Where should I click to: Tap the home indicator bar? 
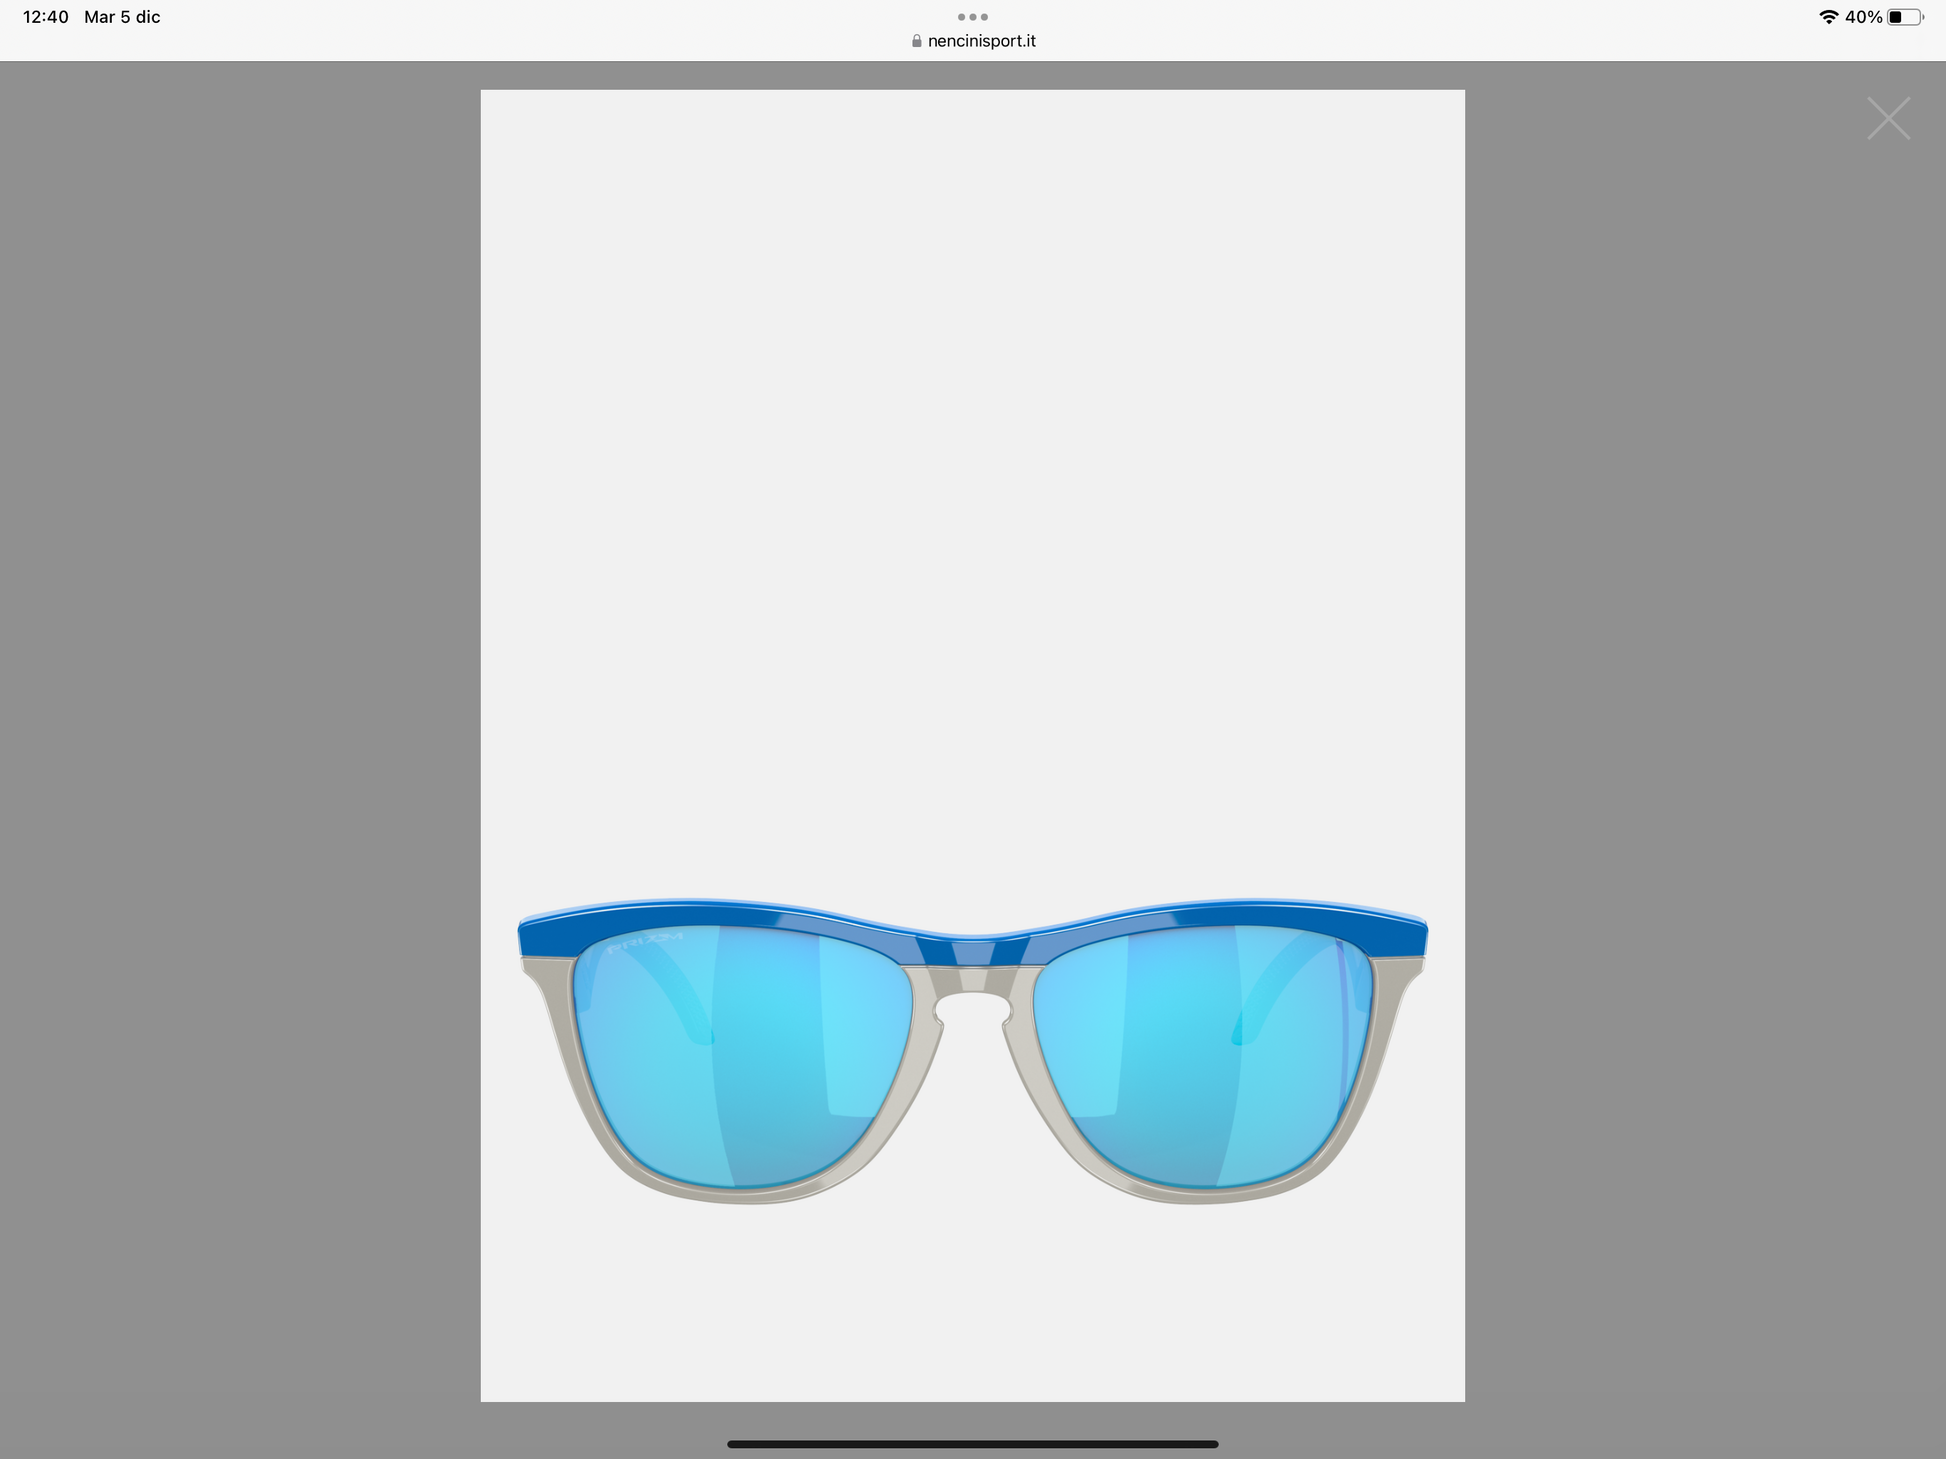pos(972,1444)
